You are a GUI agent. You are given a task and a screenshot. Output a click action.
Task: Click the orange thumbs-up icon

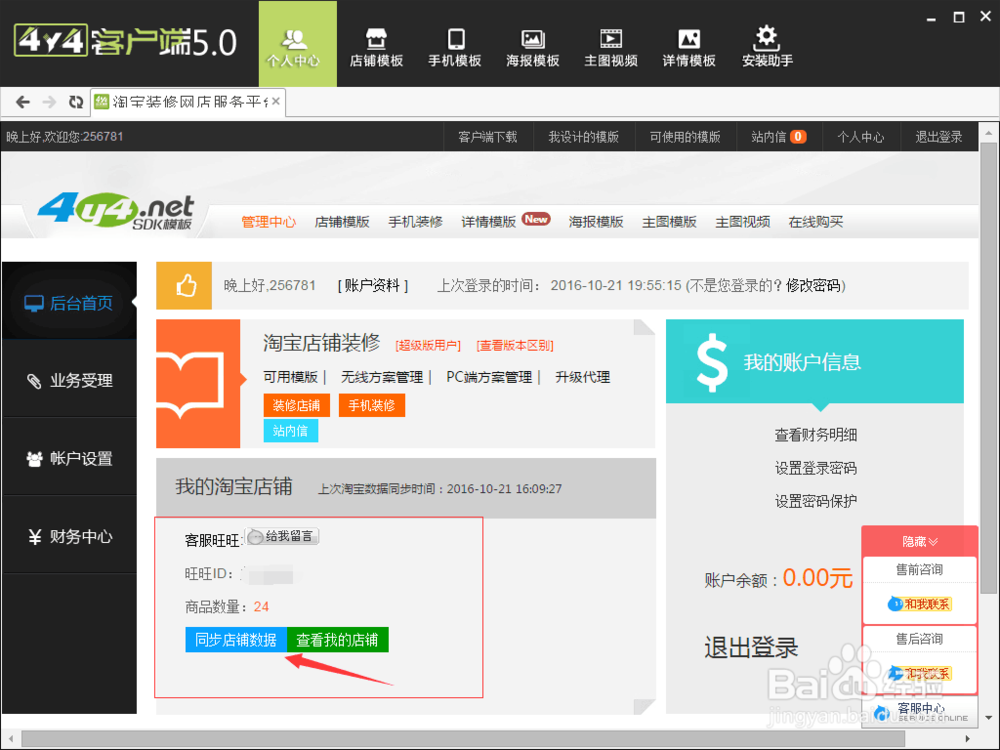pos(184,286)
